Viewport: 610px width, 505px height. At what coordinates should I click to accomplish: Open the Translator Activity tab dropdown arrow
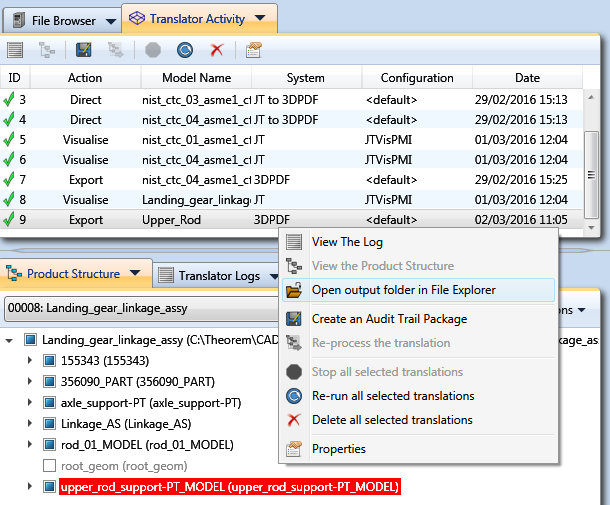260,18
